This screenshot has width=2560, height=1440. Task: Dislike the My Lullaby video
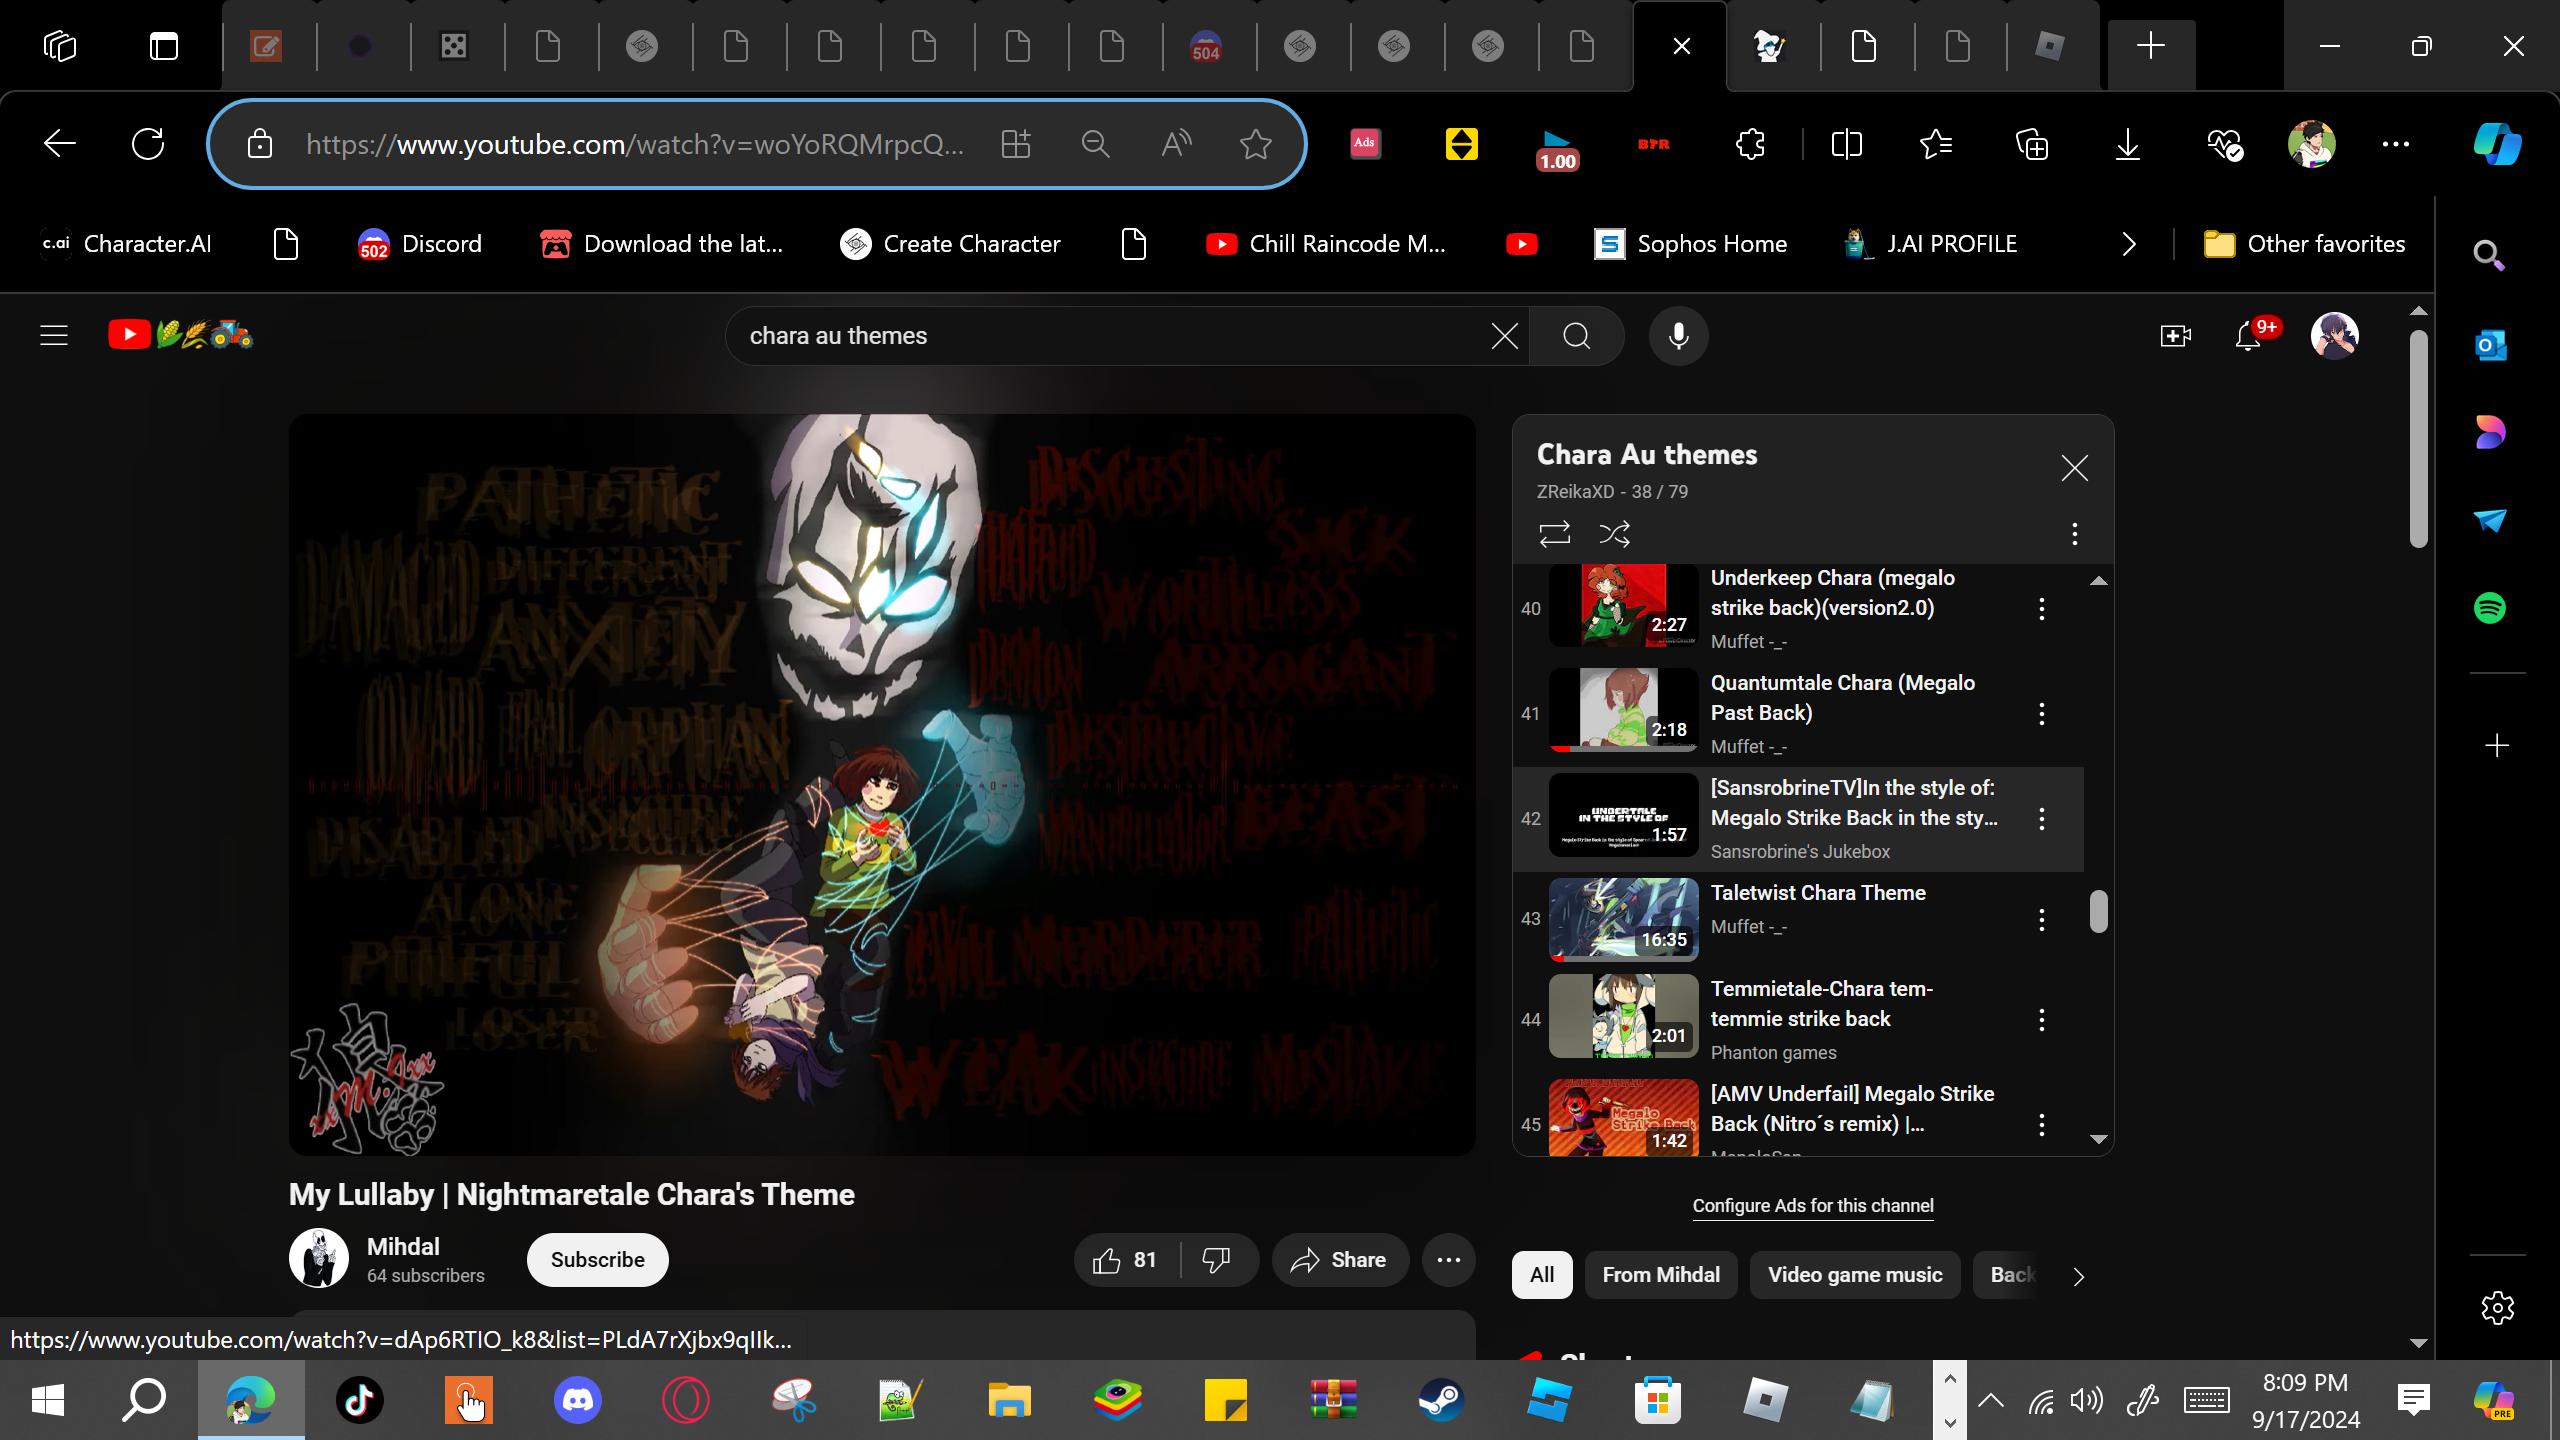pyautogui.click(x=1216, y=1260)
